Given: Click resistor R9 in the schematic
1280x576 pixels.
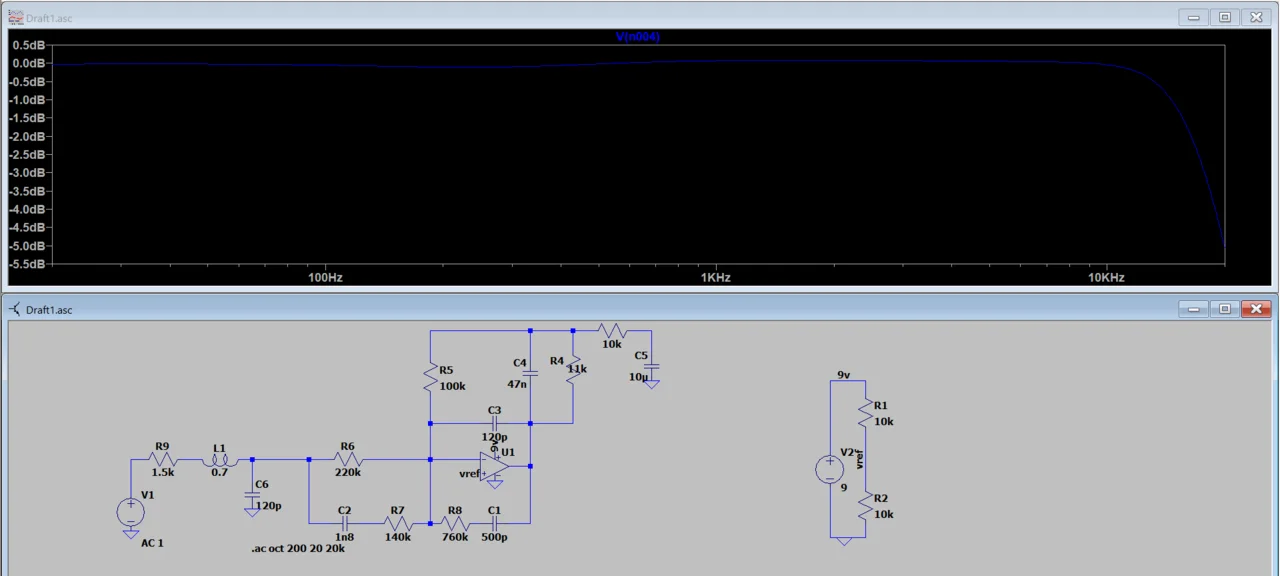Looking at the screenshot, I should click(162, 460).
